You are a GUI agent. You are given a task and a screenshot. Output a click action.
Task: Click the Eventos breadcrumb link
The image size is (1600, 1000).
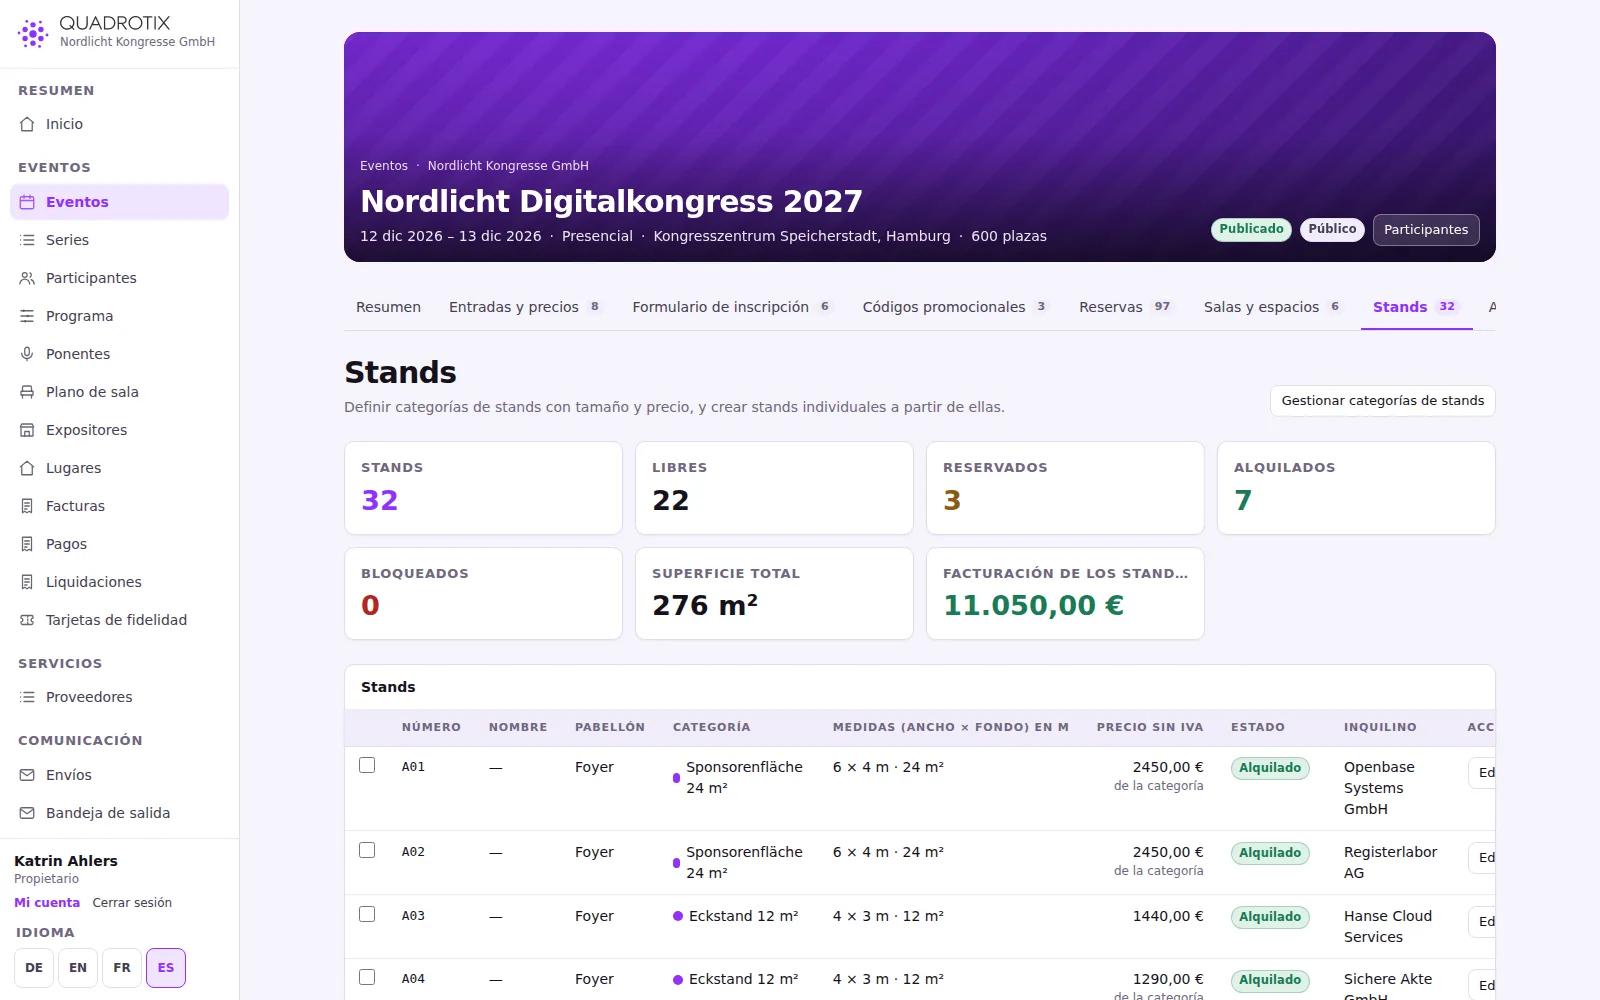coord(384,166)
